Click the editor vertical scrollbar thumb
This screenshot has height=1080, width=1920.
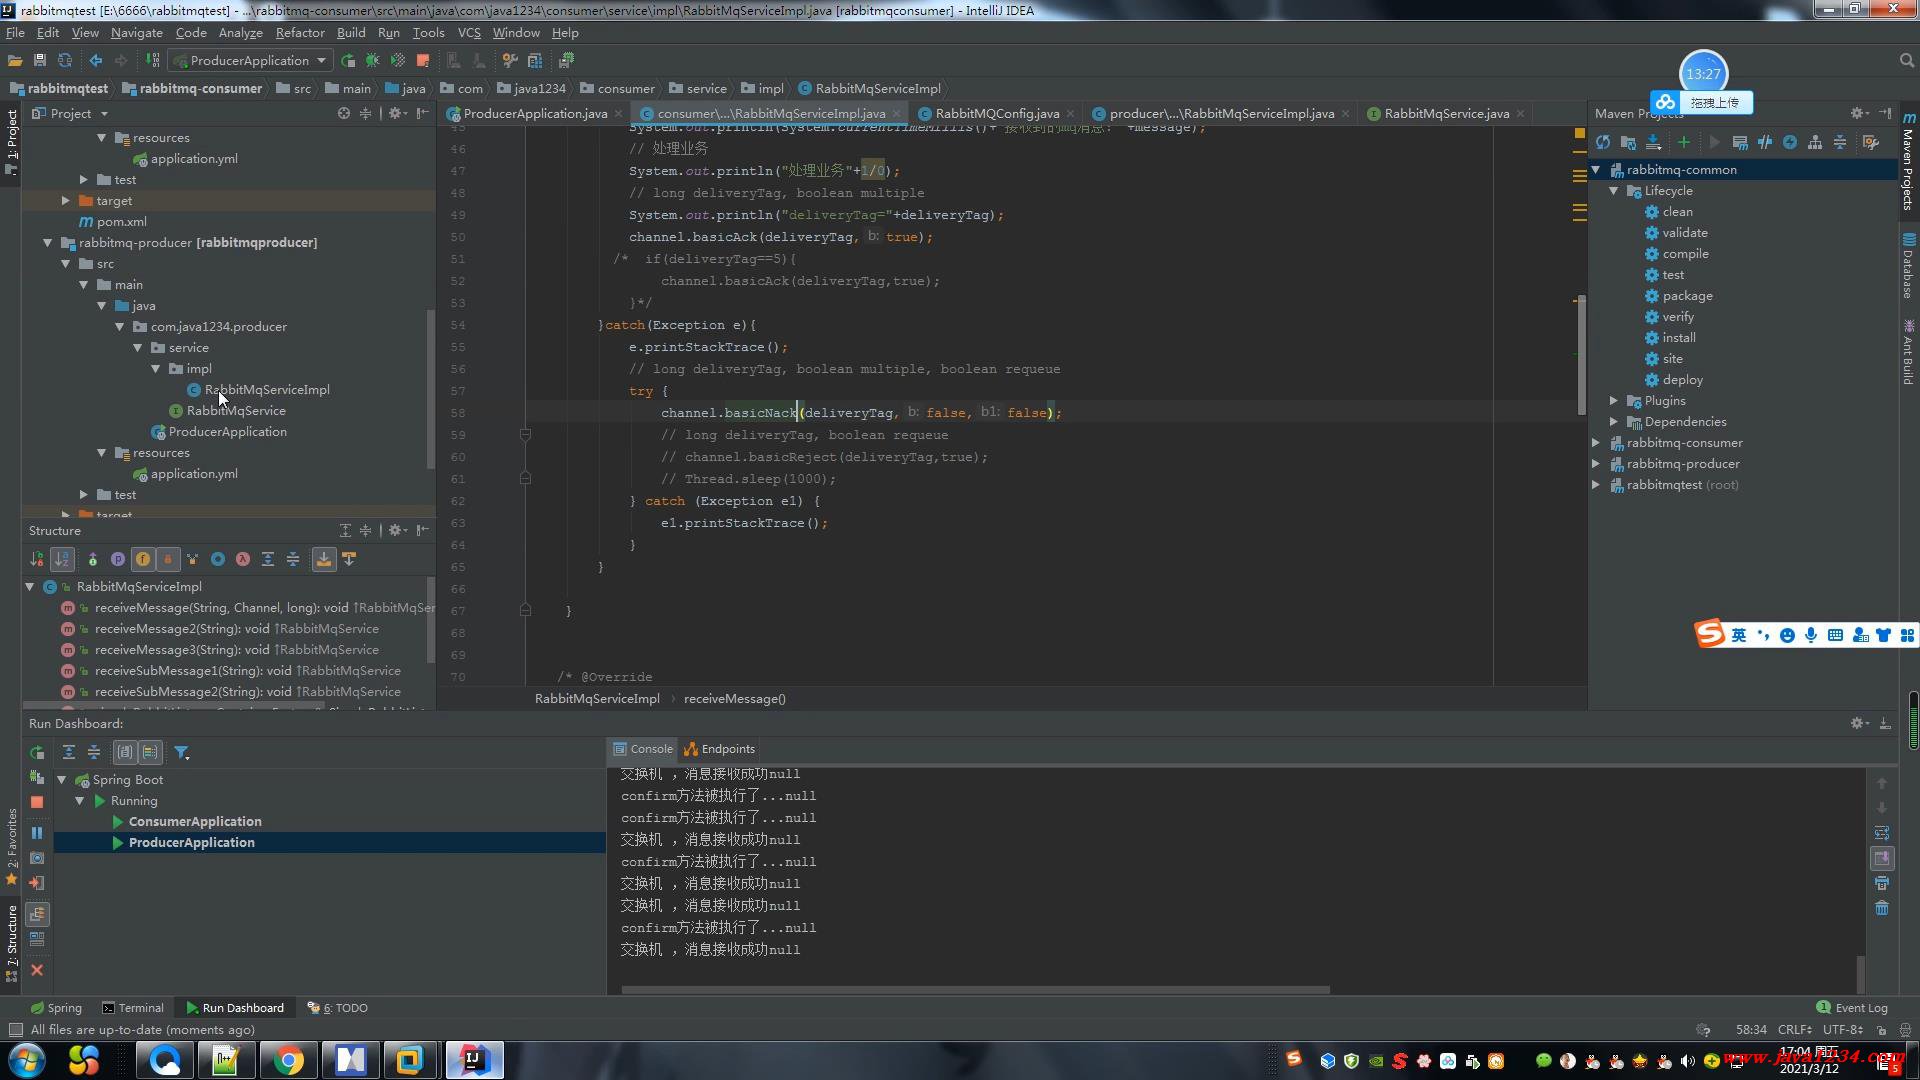(x=1581, y=355)
